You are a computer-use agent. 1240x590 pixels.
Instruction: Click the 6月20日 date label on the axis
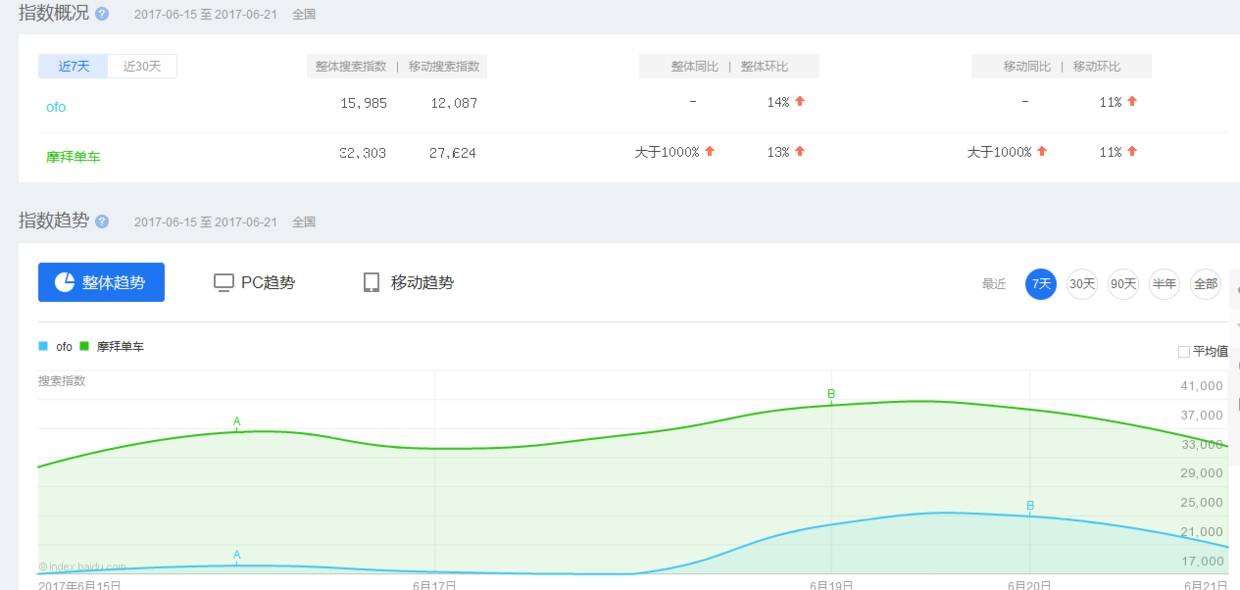click(1030, 584)
